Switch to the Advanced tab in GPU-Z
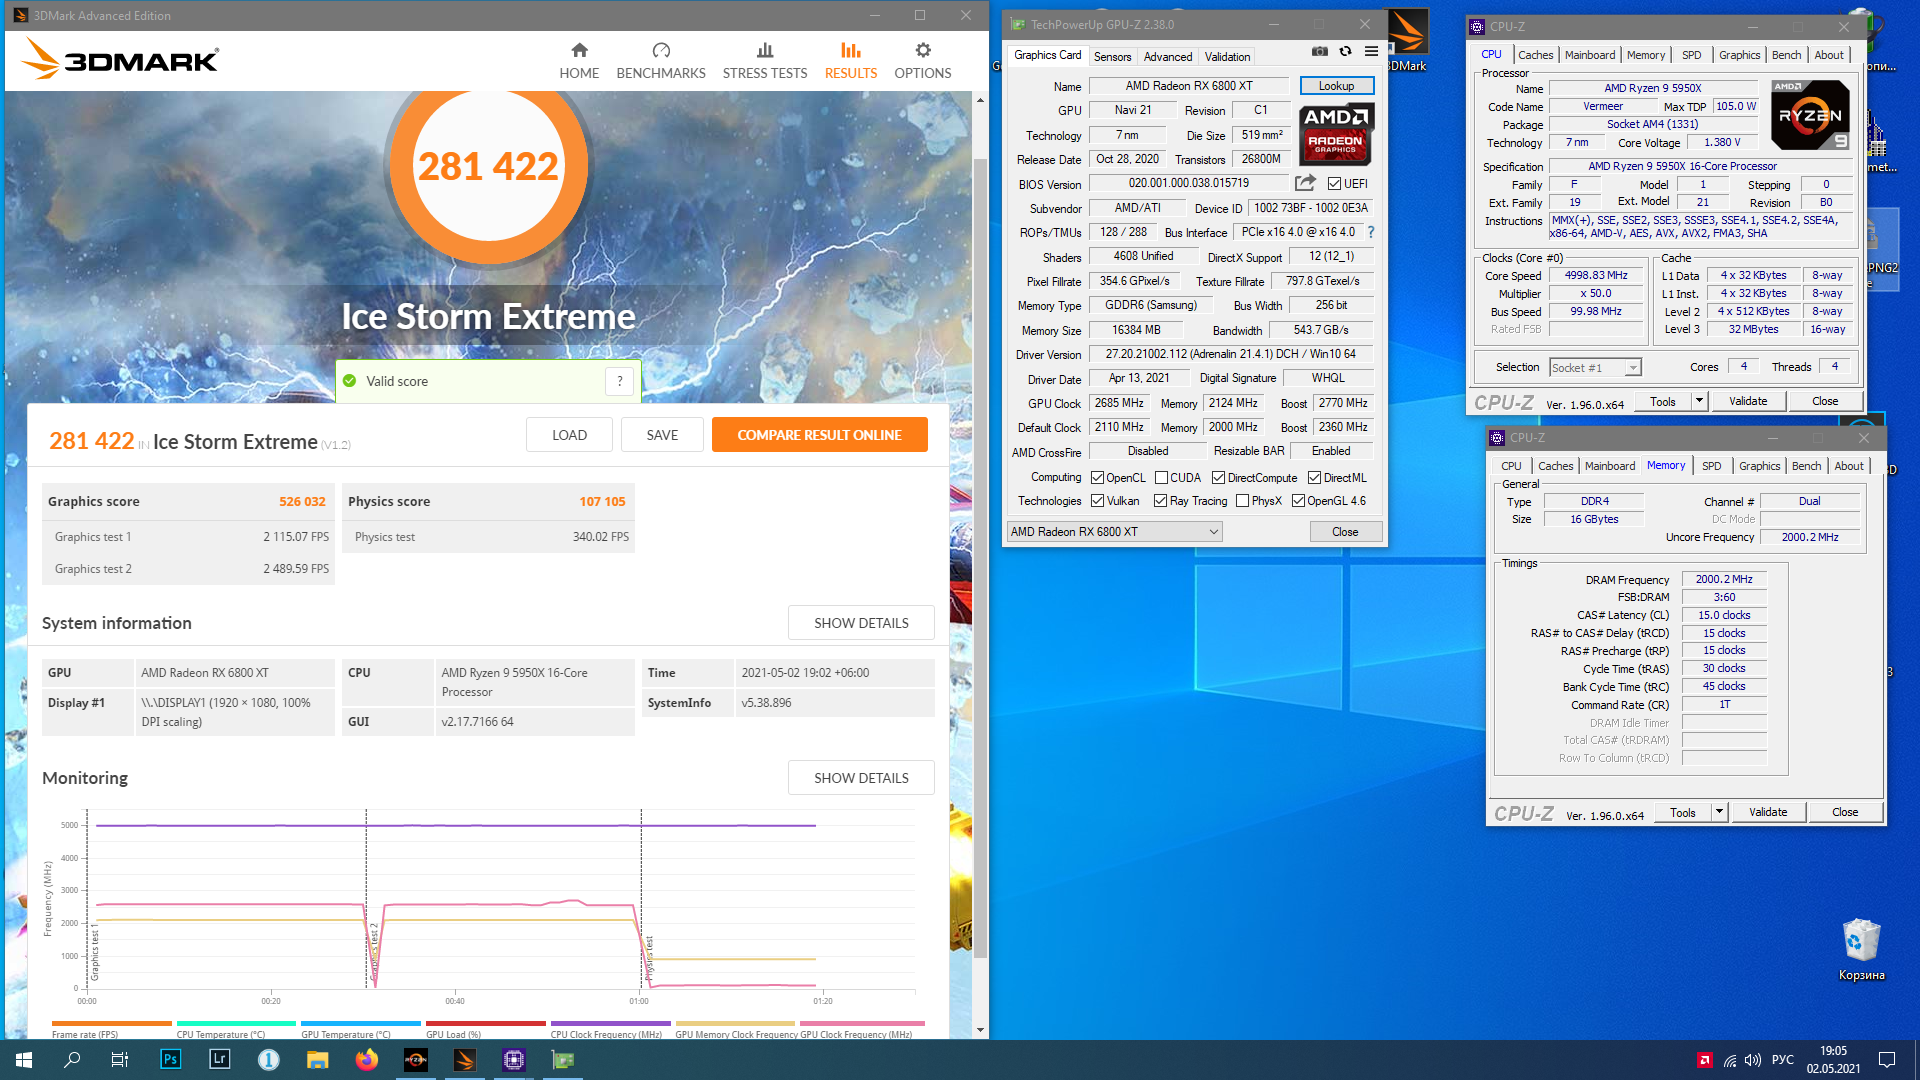Viewport: 1920px width, 1080px height. pos(1168,57)
